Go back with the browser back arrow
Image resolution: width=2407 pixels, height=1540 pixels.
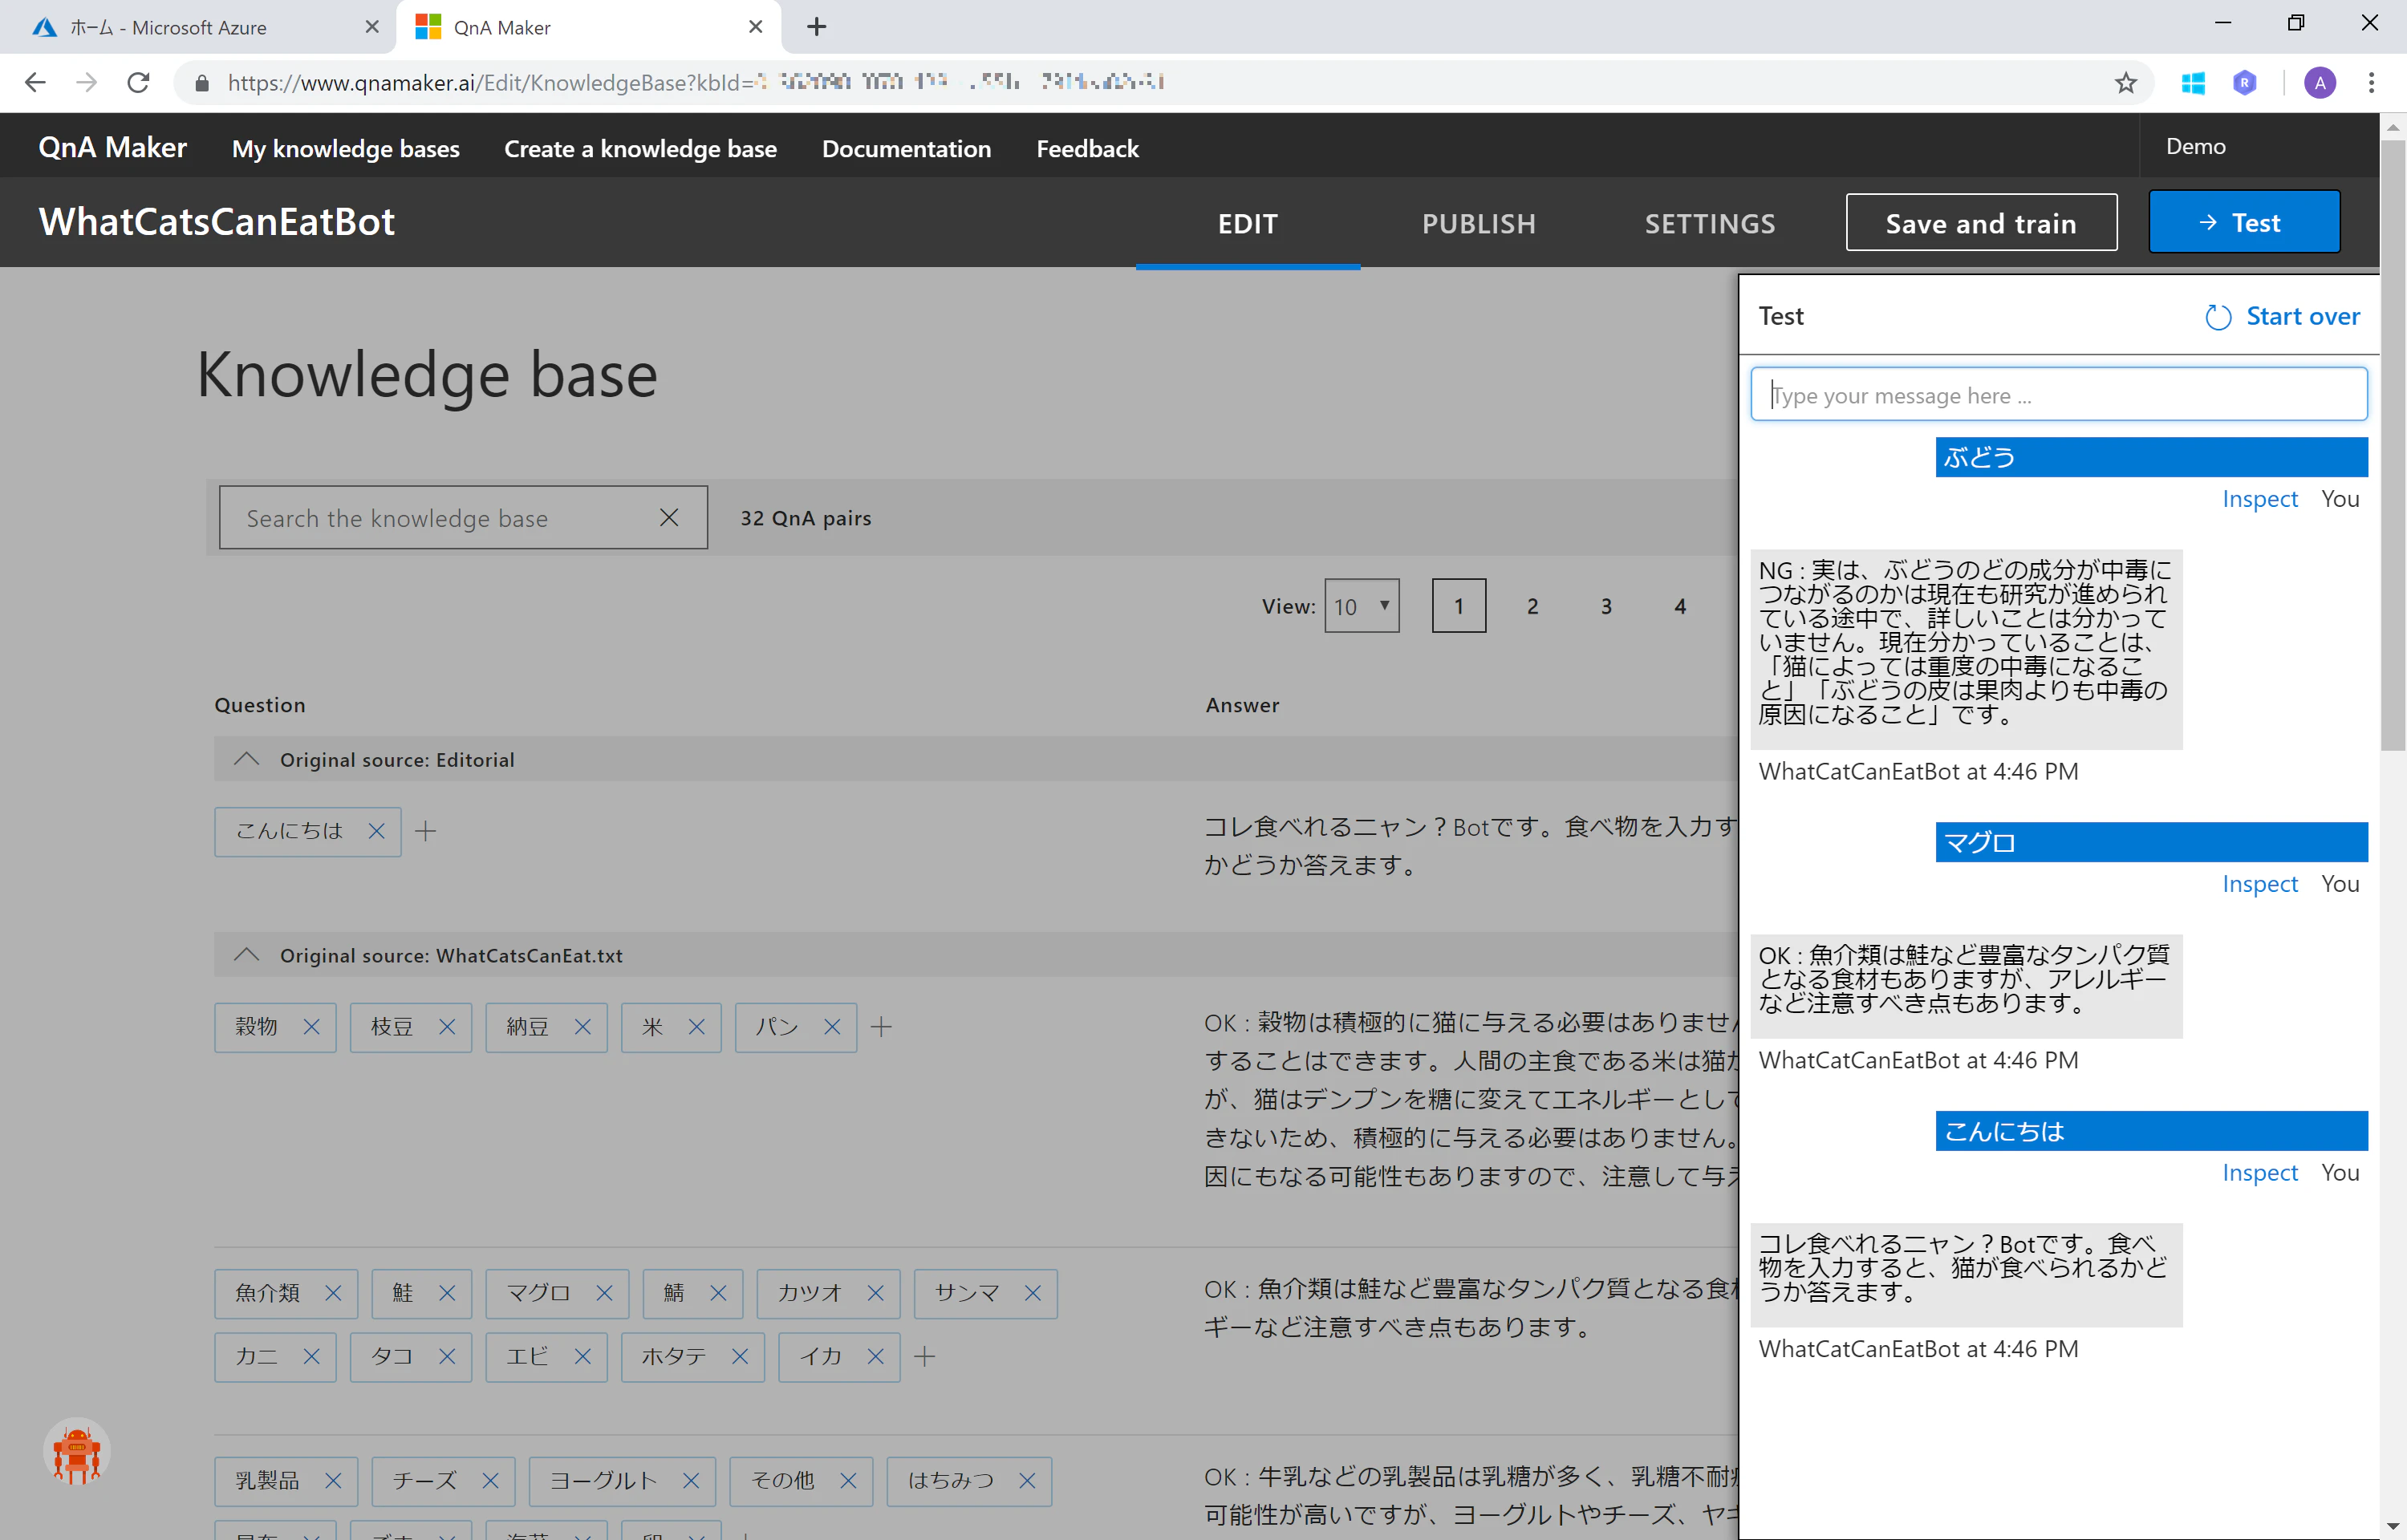pos(35,83)
